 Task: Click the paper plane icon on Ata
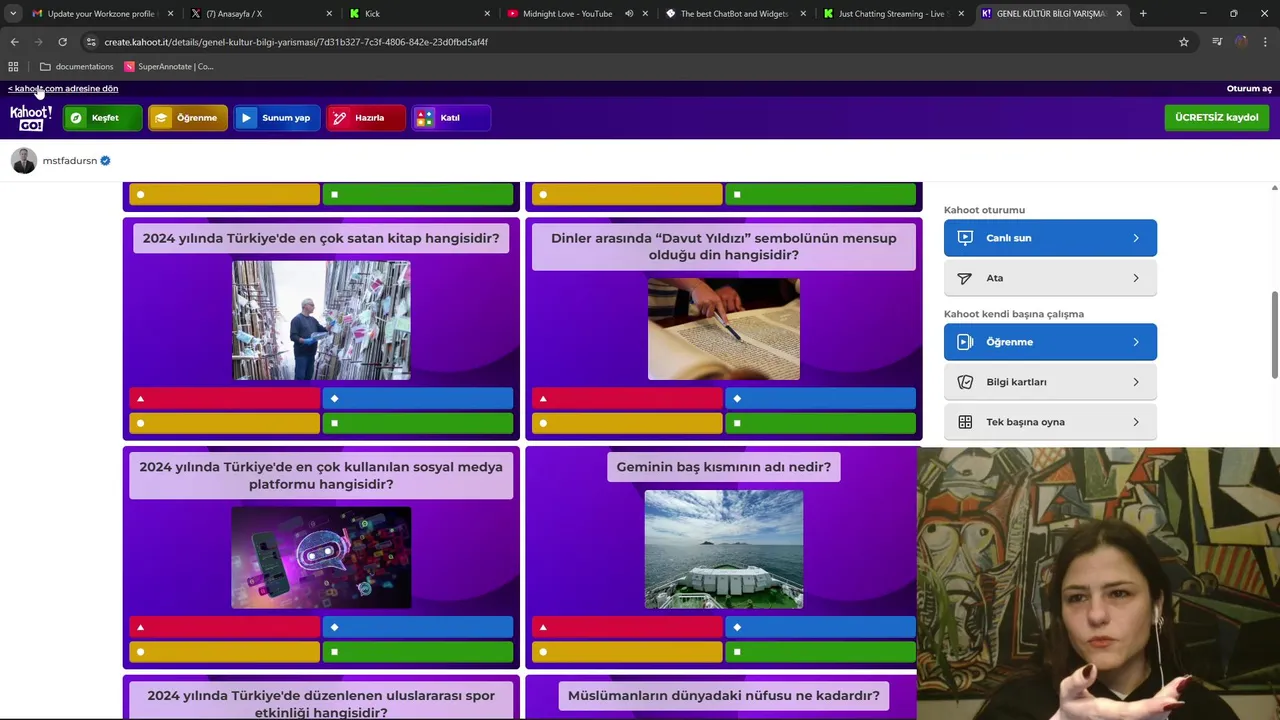(x=965, y=278)
